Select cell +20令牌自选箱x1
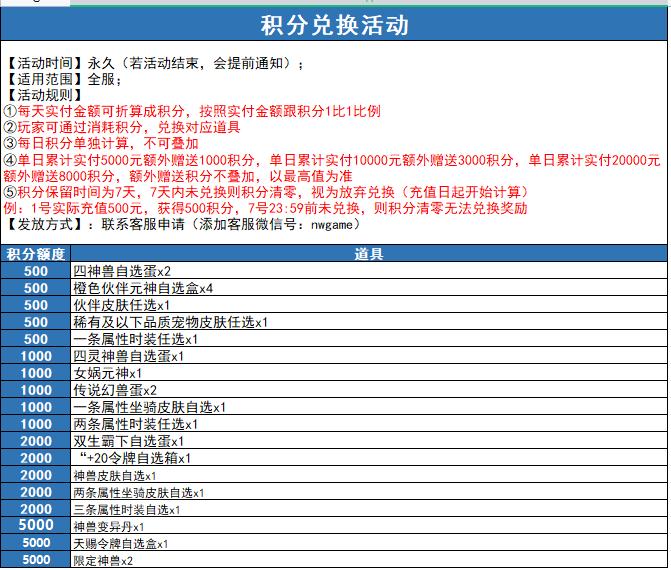Viewport: 671px width, 570px height. point(369,458)
